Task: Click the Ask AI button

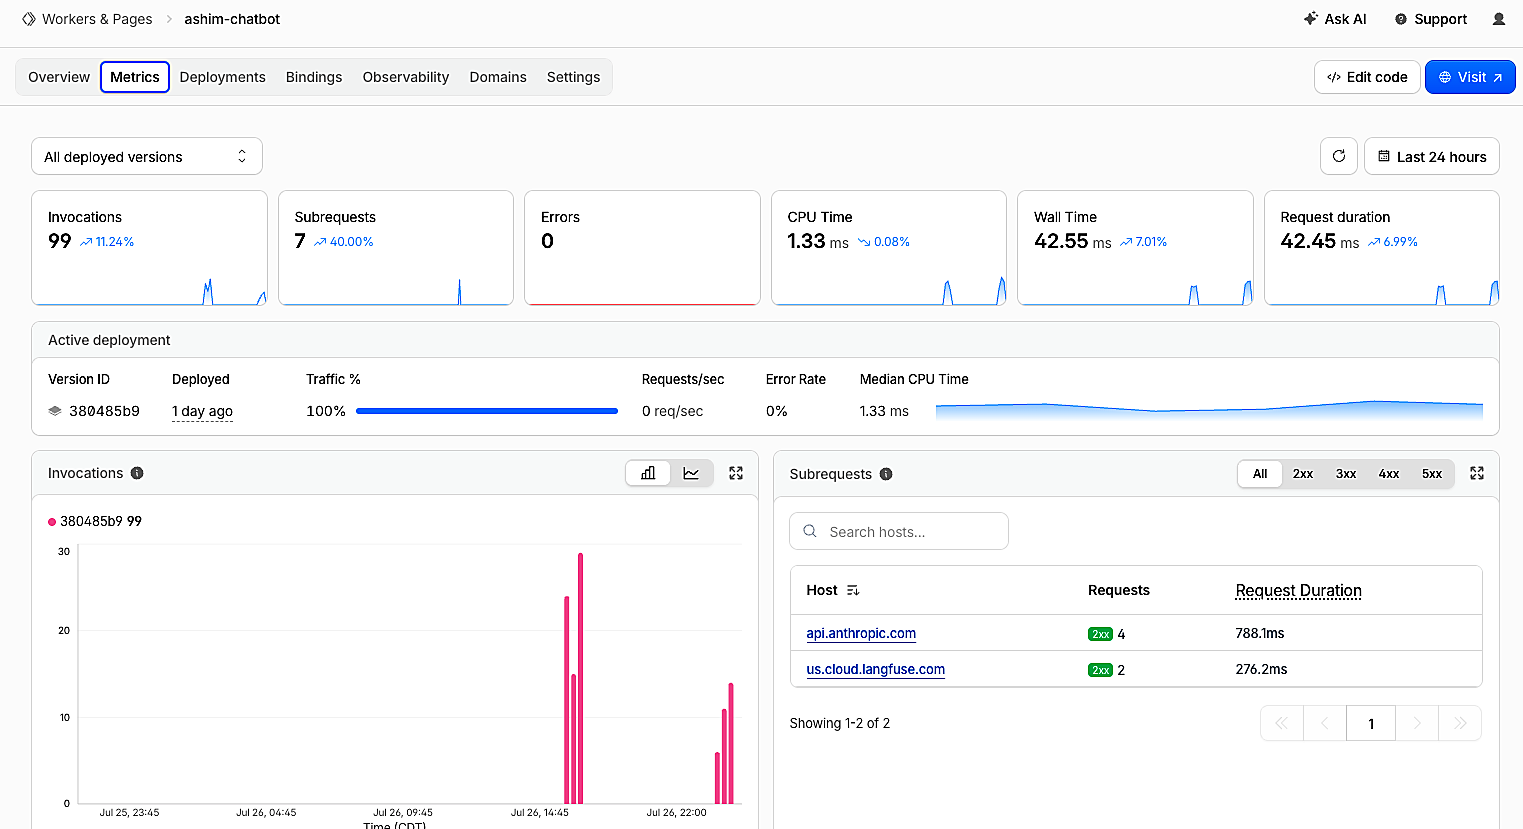Action: click(x=1335, y=19)
